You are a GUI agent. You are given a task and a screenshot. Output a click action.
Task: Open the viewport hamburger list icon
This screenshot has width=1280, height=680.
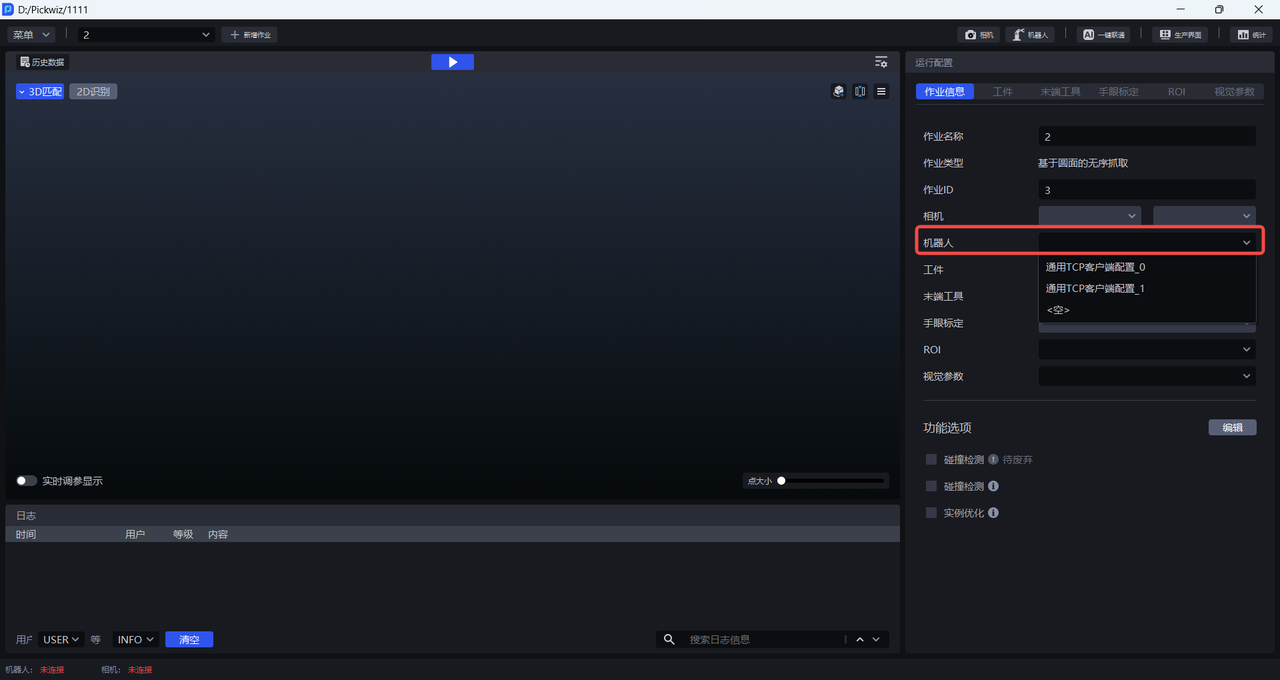click(881, 91)
